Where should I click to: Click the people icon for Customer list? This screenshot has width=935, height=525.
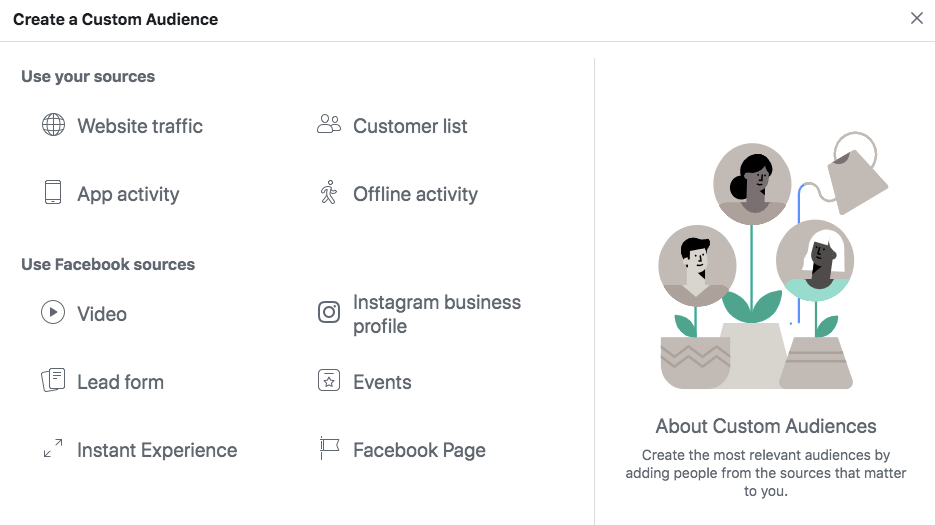coord(329,125)
